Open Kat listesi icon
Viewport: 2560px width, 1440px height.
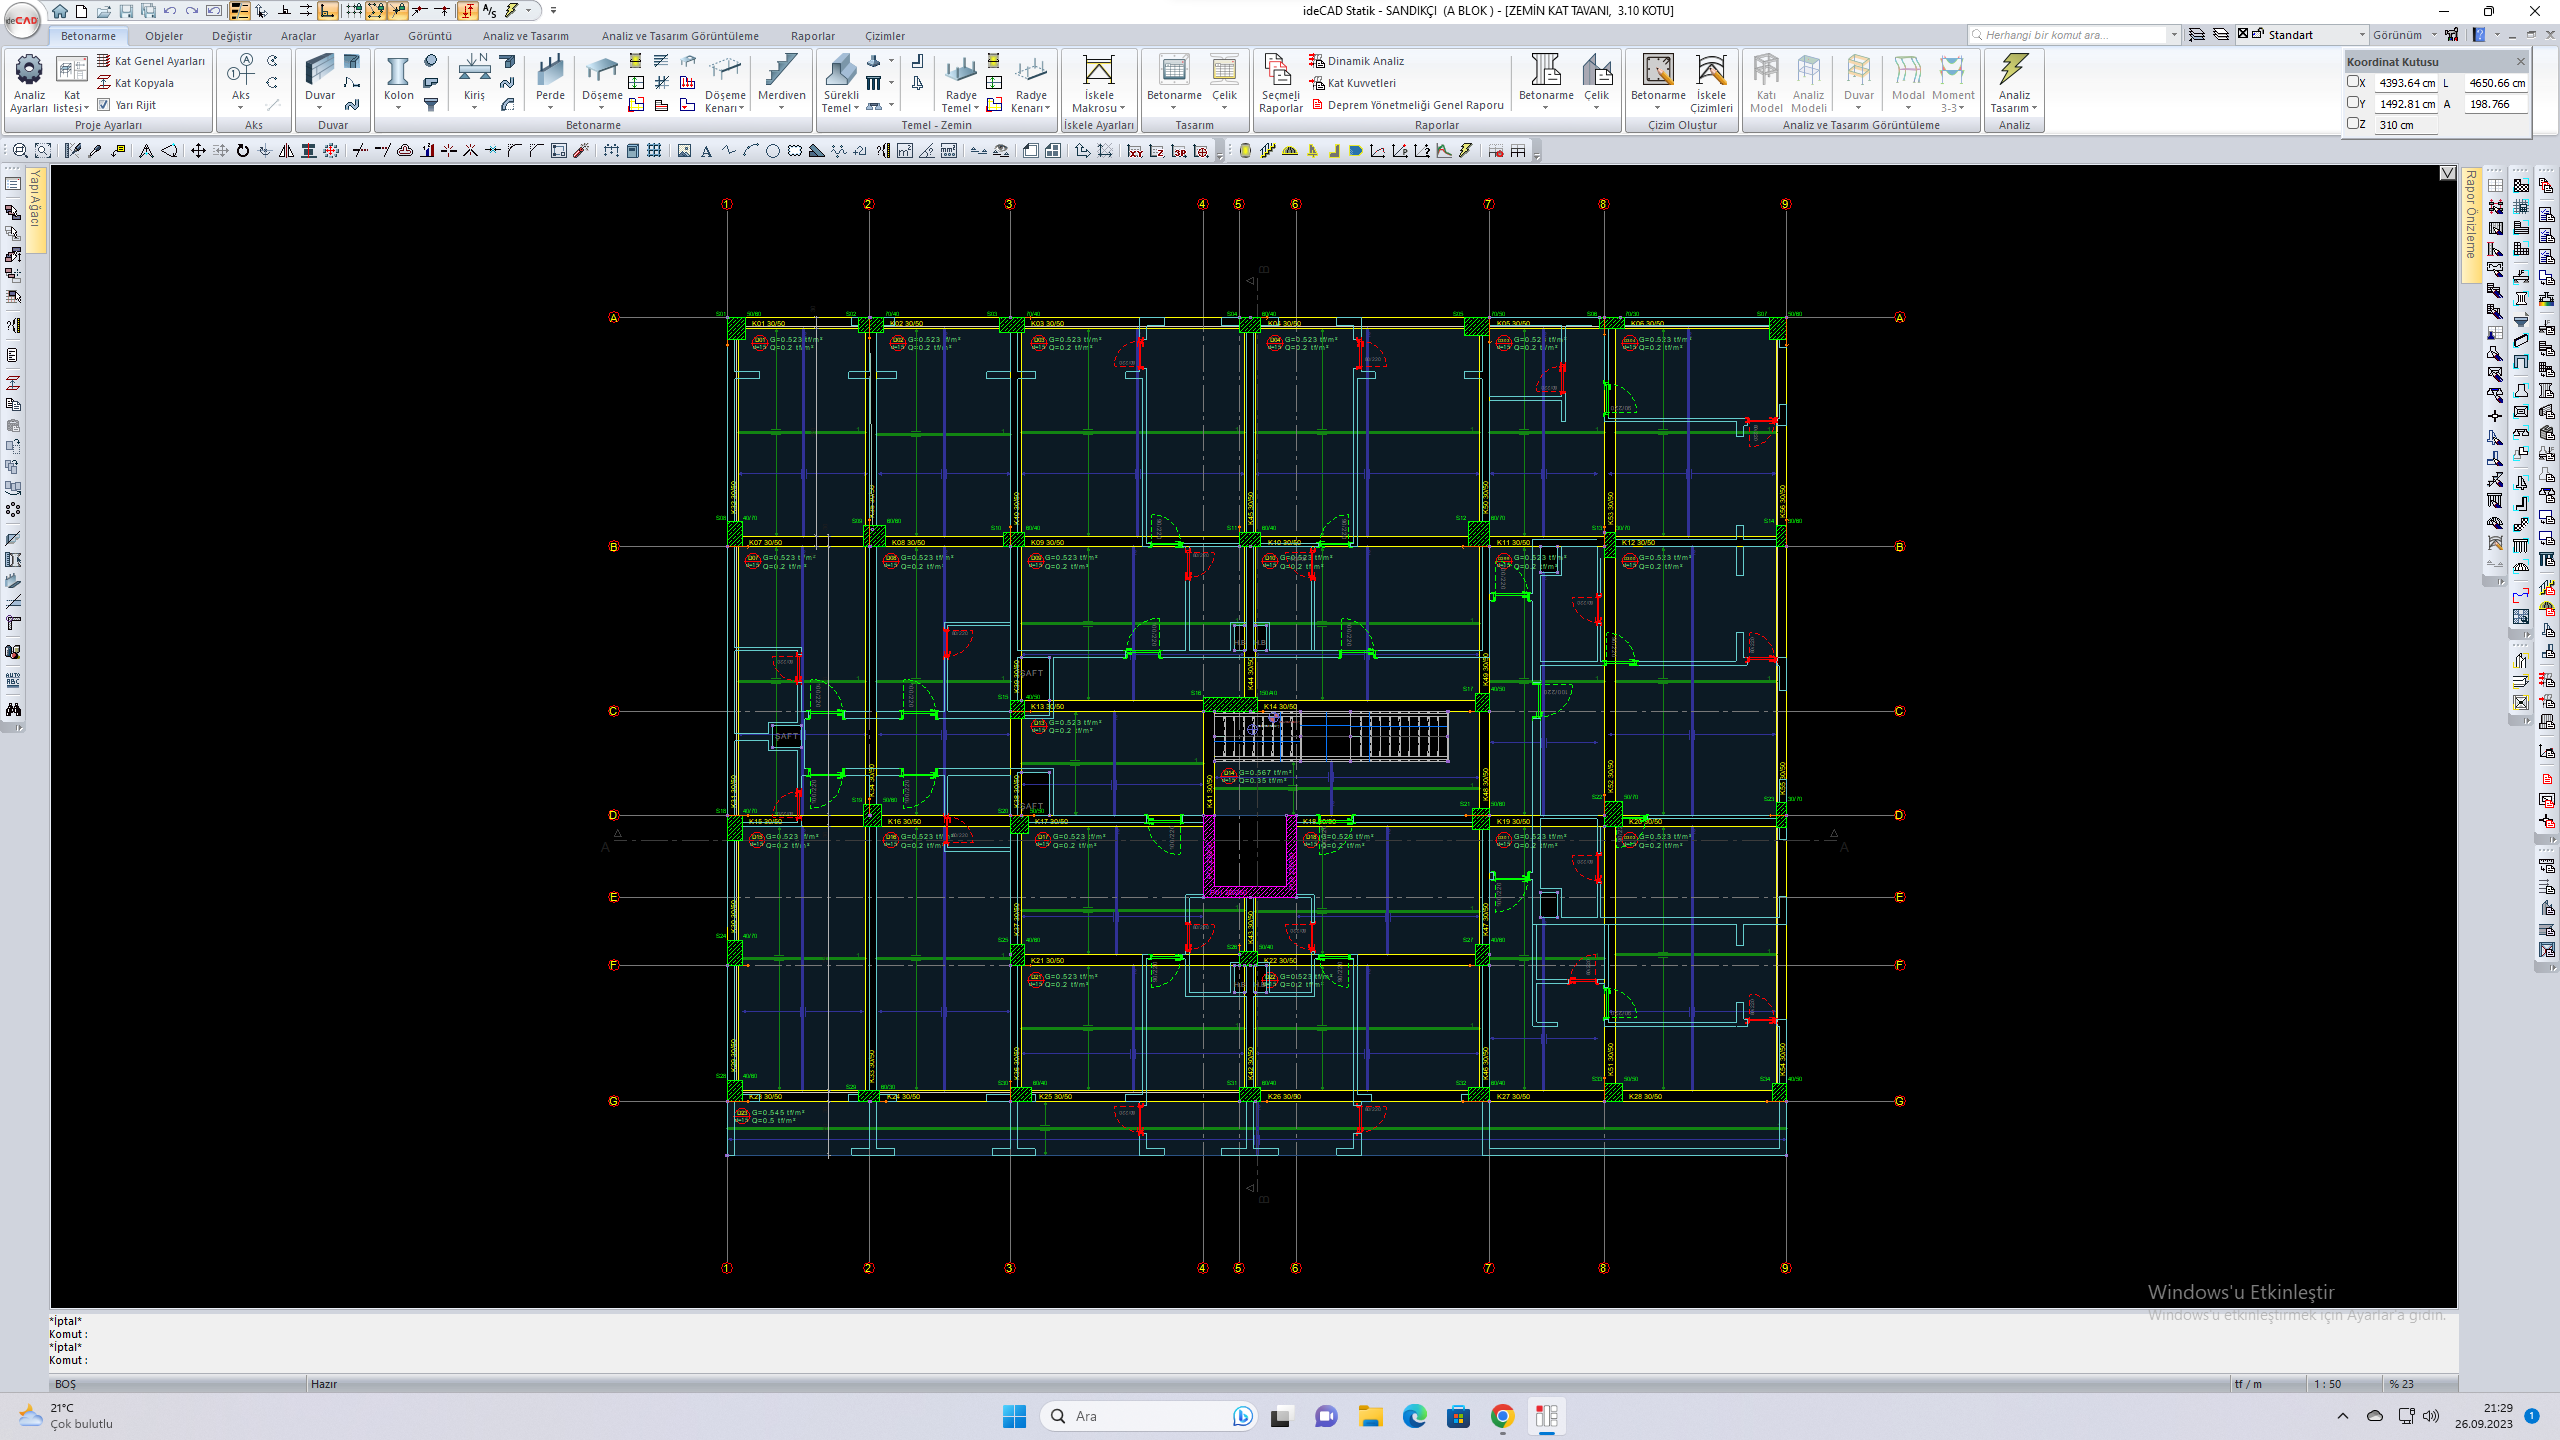pyautogui.click(x=71, y=84)
